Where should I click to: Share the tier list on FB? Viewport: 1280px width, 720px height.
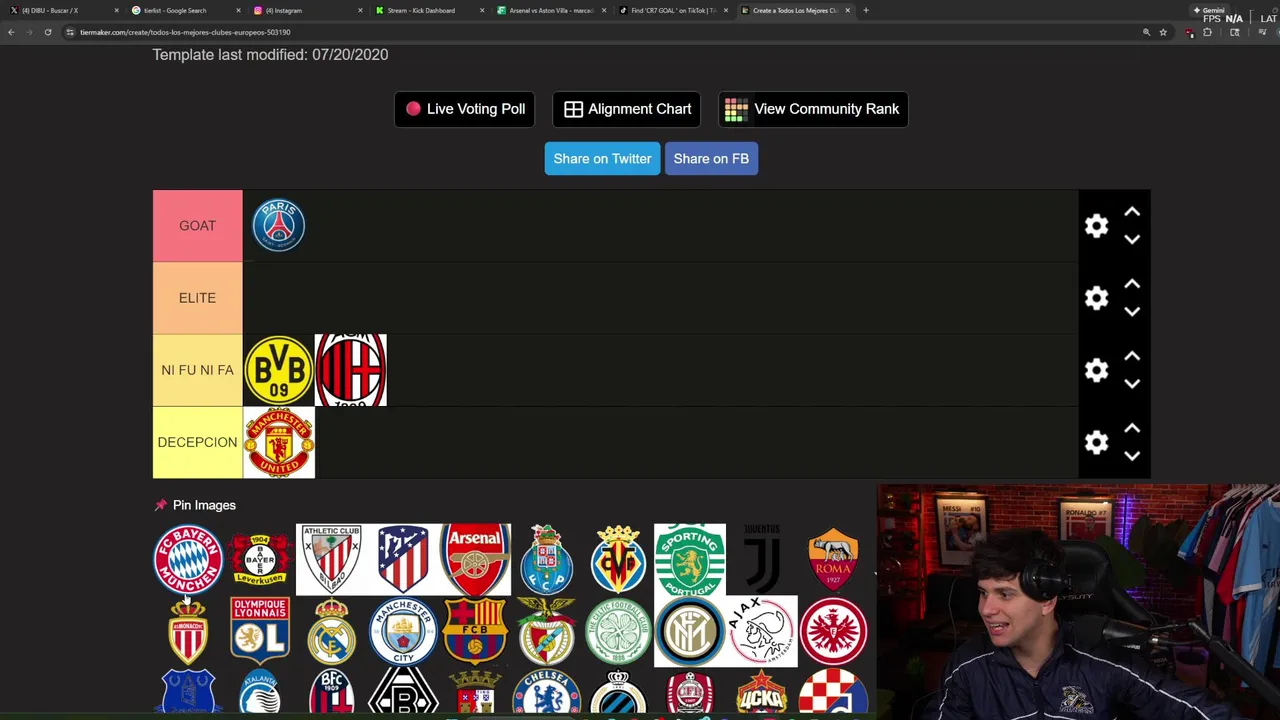click(x=711, y=158)
